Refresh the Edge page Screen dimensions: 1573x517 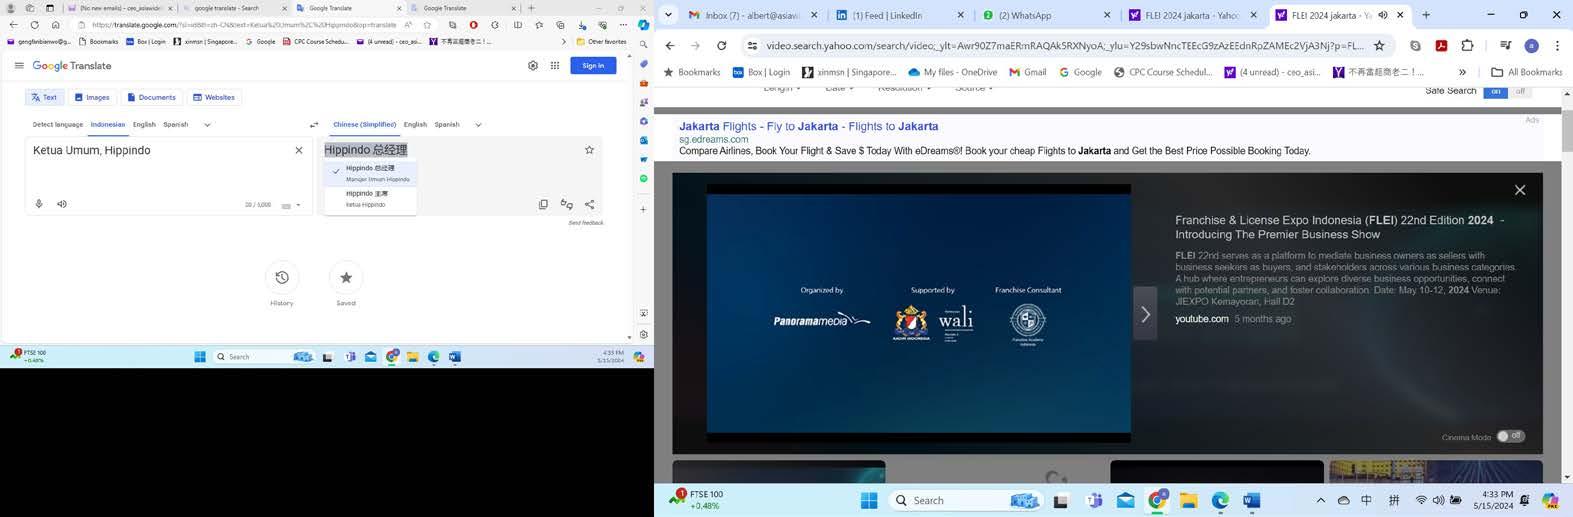click(34, 25)
